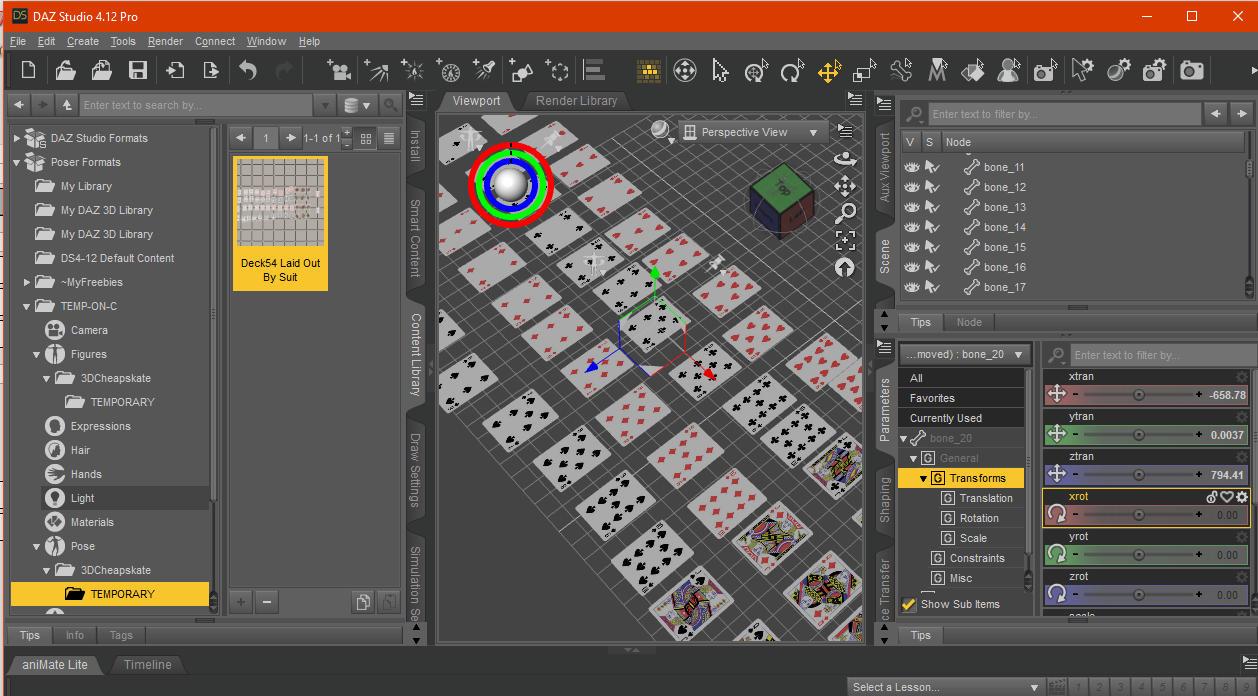
Task: Click the viewport Orbit control icon
Action: (x=845, y=159)
